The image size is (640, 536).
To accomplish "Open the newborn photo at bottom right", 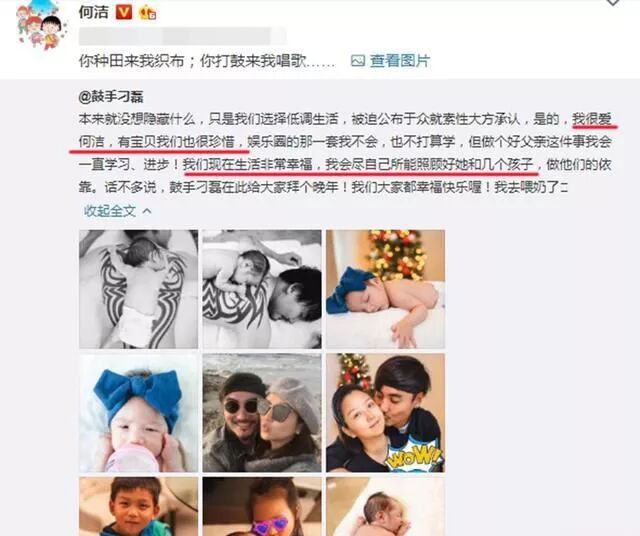I will pyautogui.click(x=385, y=507).
